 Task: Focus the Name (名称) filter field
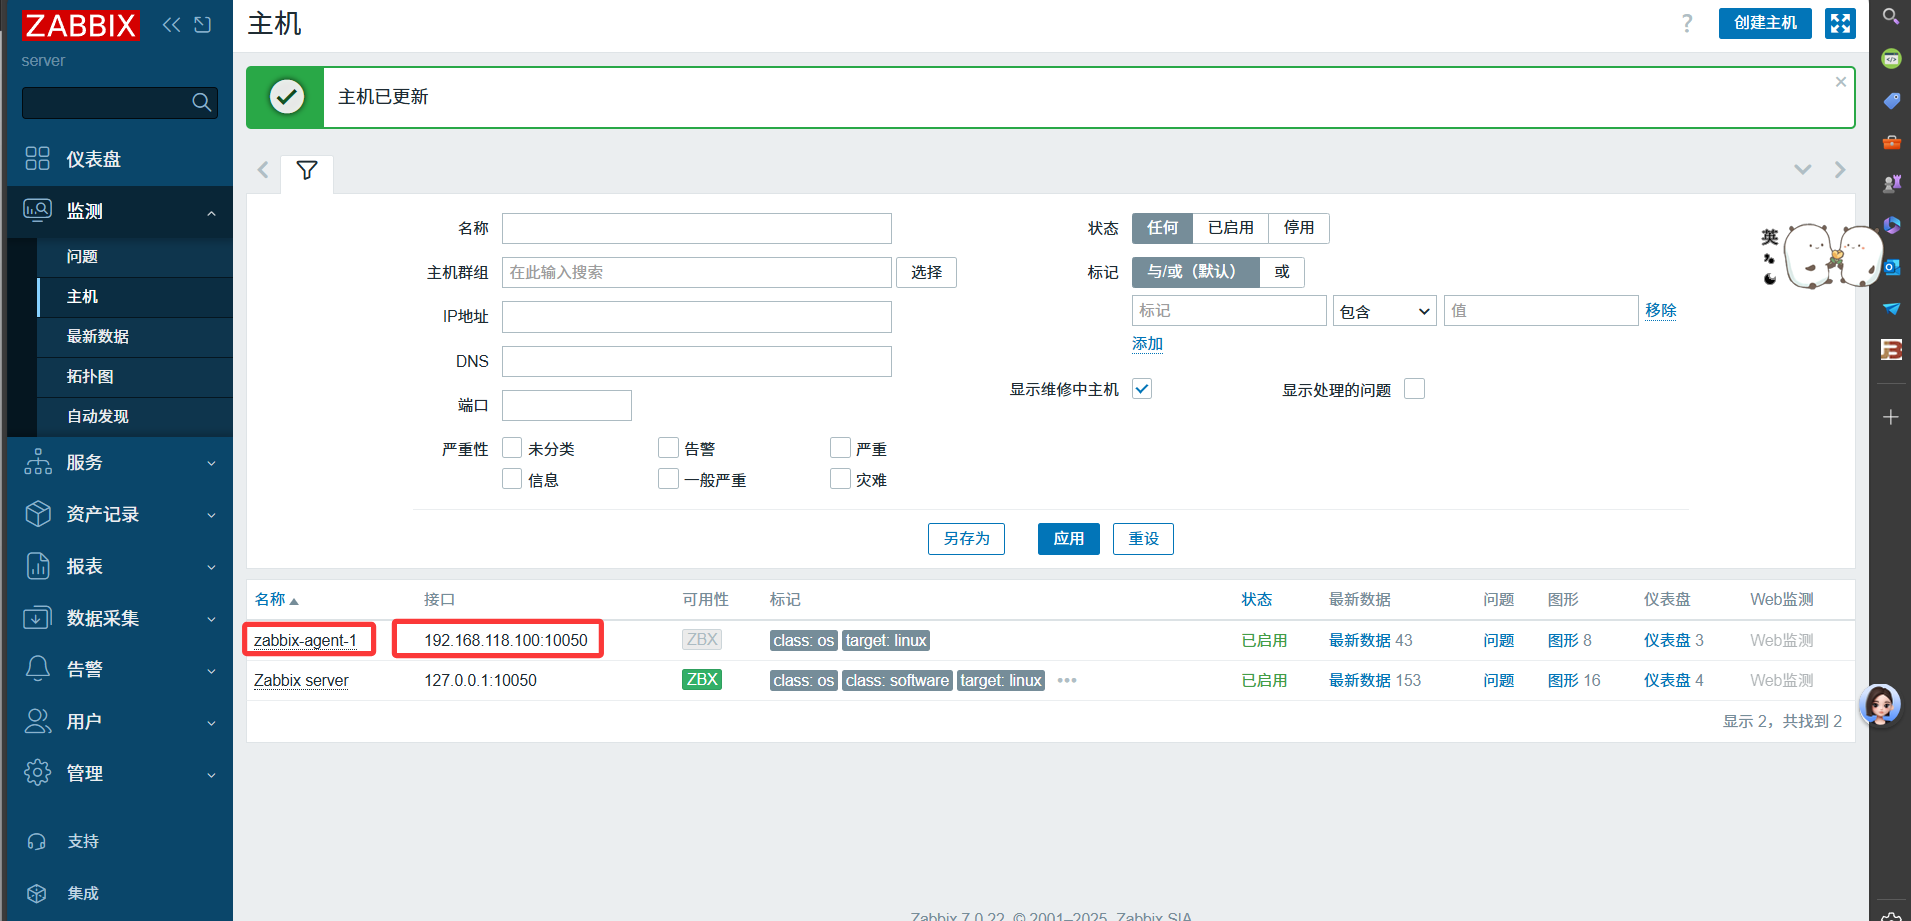697,228
